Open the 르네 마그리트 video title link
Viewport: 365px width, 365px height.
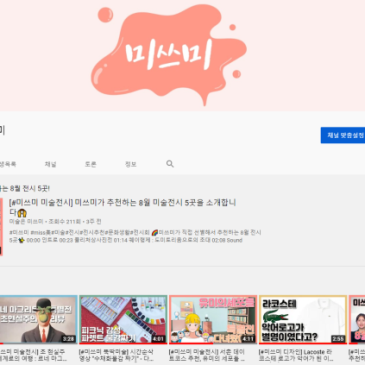pyautogui.click(x=33, y=355)
